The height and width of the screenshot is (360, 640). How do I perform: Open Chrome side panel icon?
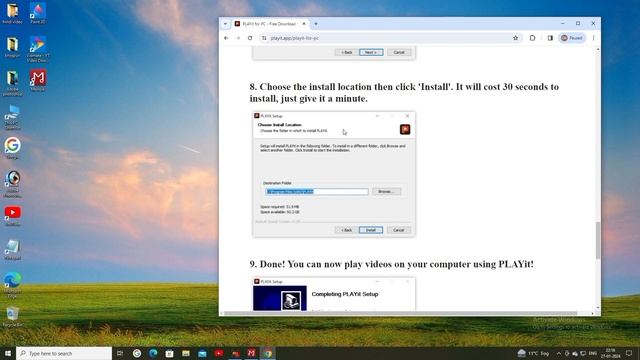coord(550,38)
